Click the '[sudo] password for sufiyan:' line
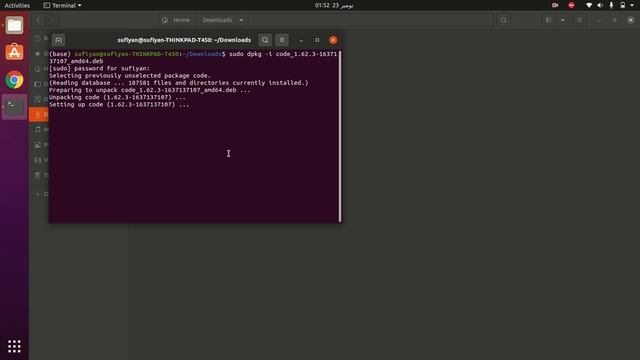Image resolution: width=640 pixels, height=360 pixels. pyautogui.click(x=100, y=69)
